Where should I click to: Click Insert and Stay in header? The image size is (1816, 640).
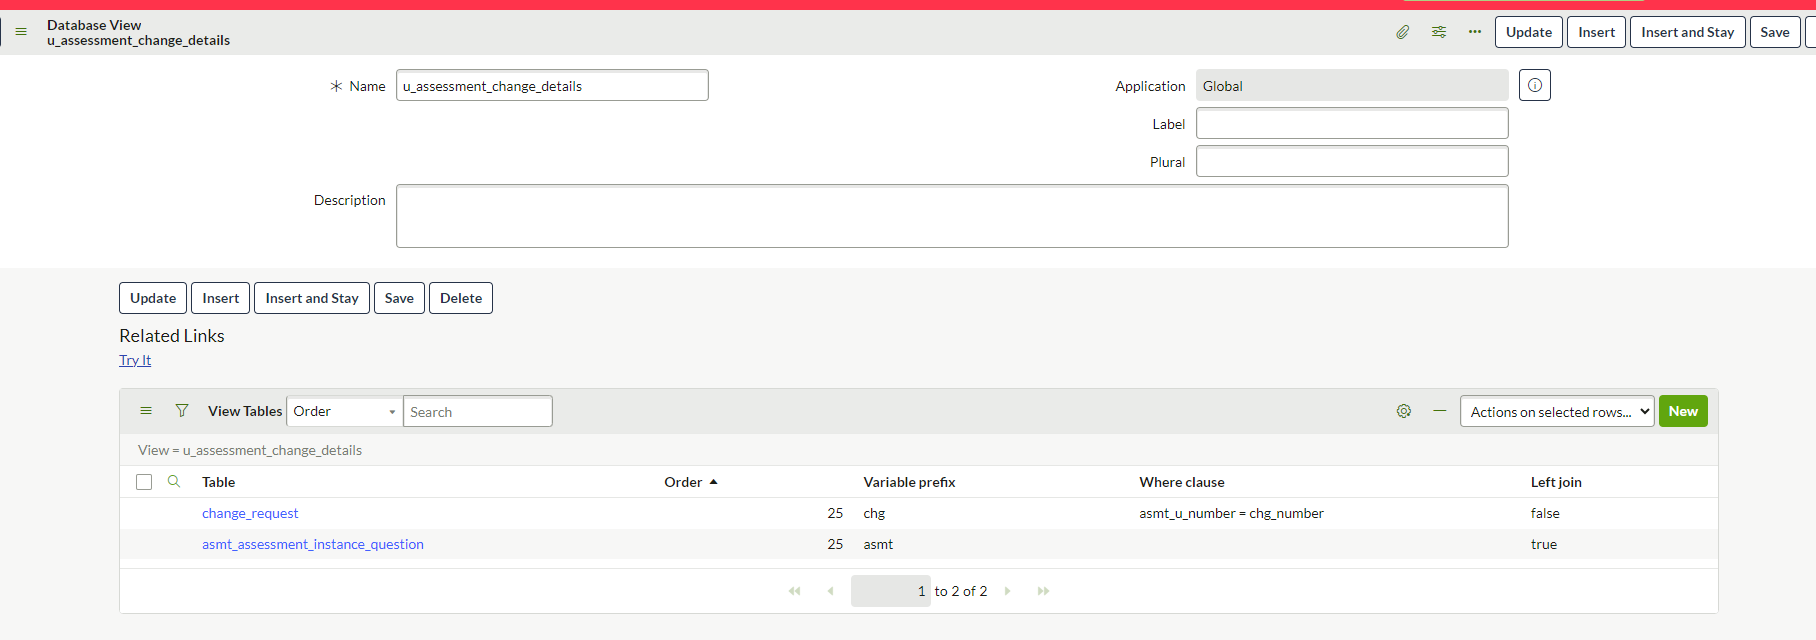click(1688, 32)
